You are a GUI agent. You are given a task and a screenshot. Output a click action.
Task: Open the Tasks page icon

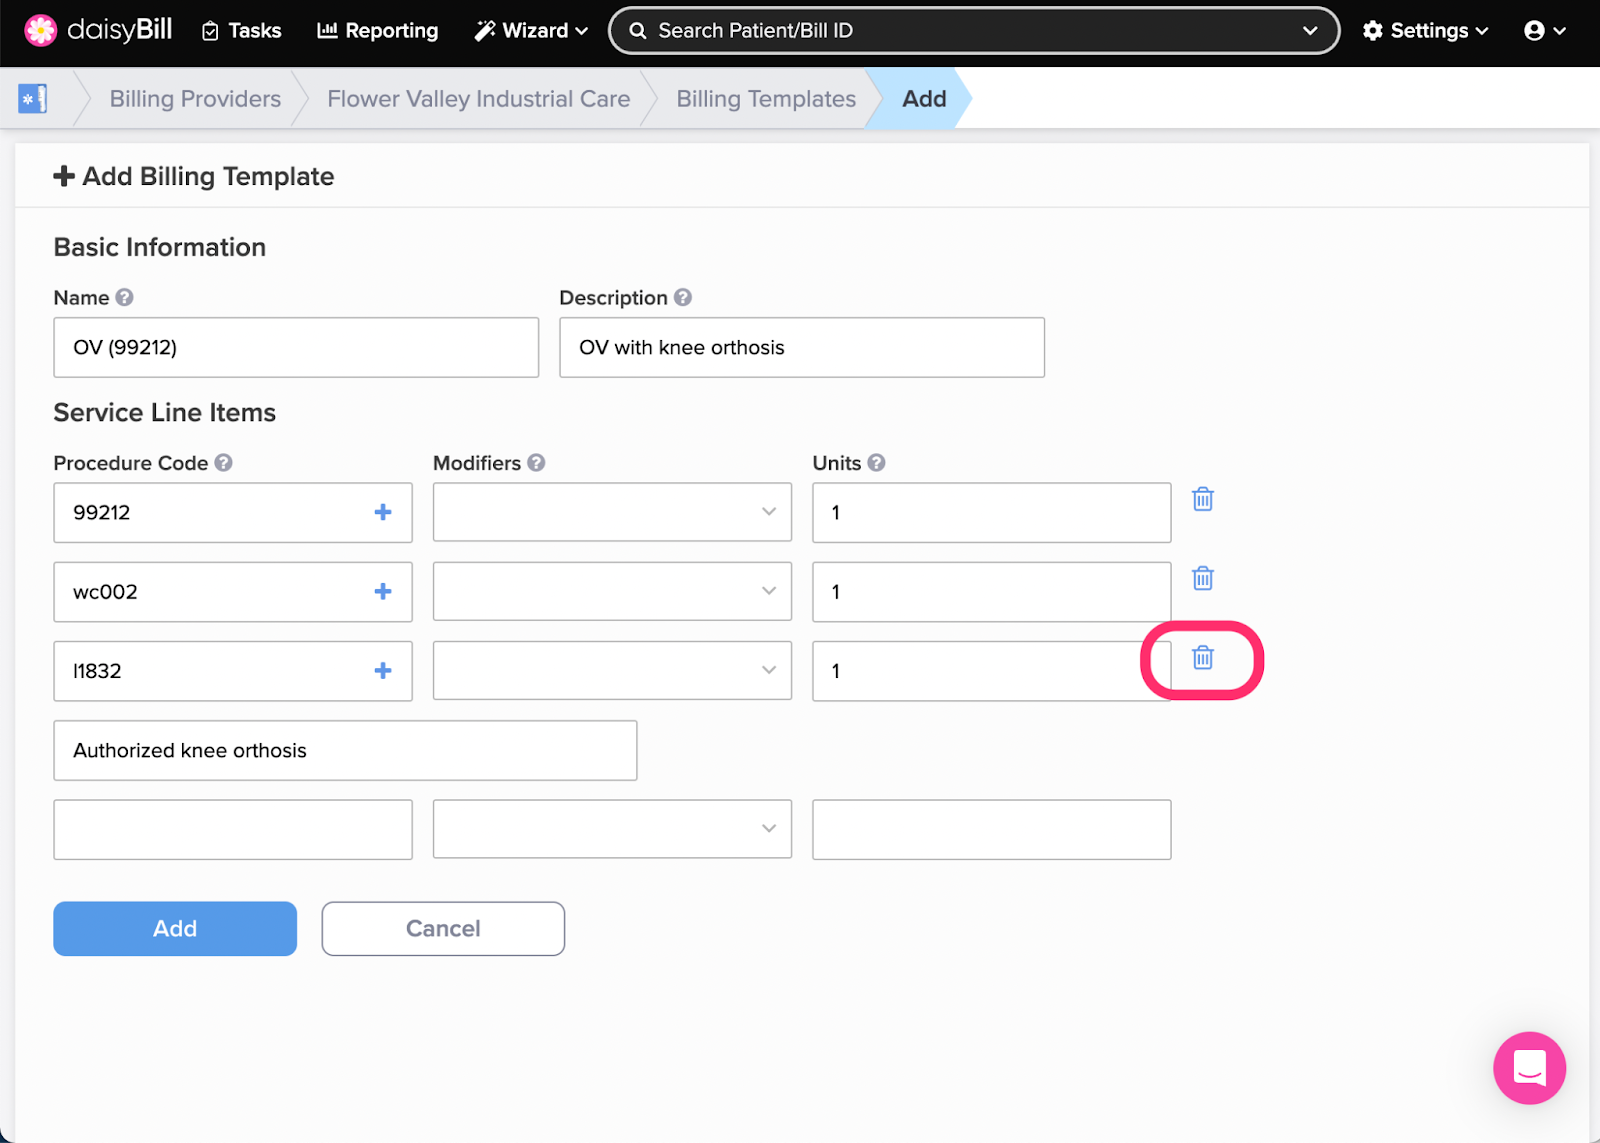pyautogui.click(x=212, y=30)
